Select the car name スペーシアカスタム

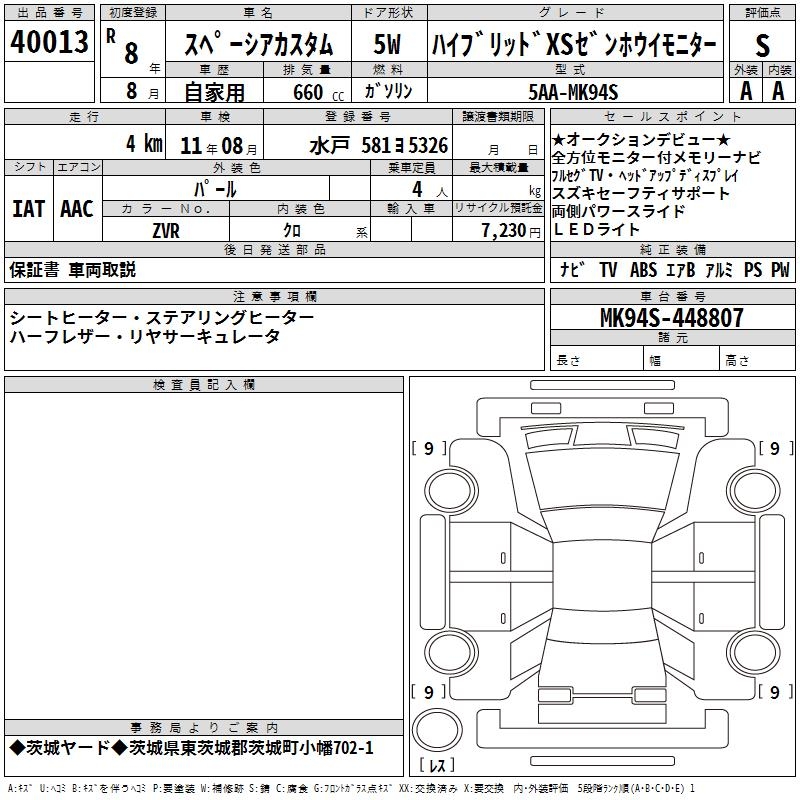(x=259, y=44)
